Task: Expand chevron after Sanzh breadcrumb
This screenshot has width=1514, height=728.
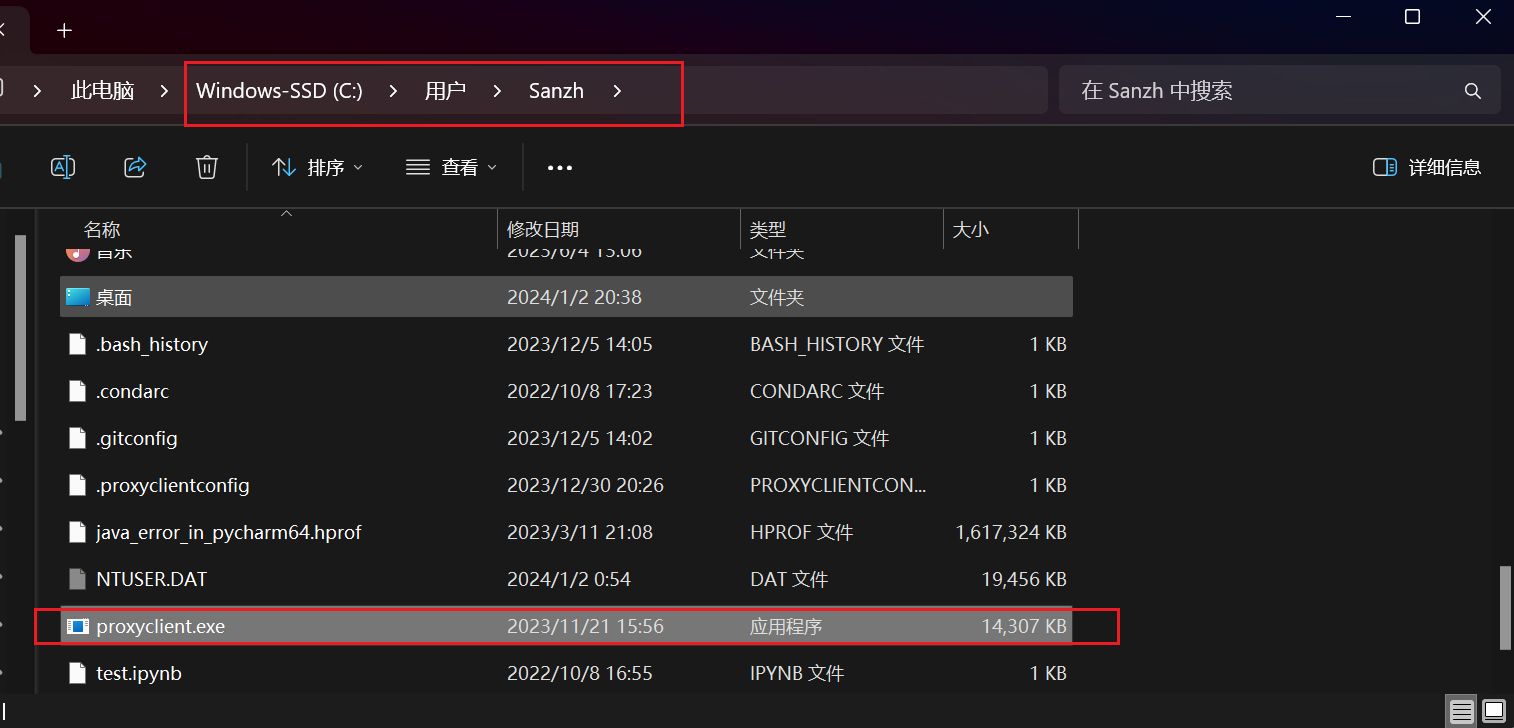Action: pos(617,91)
